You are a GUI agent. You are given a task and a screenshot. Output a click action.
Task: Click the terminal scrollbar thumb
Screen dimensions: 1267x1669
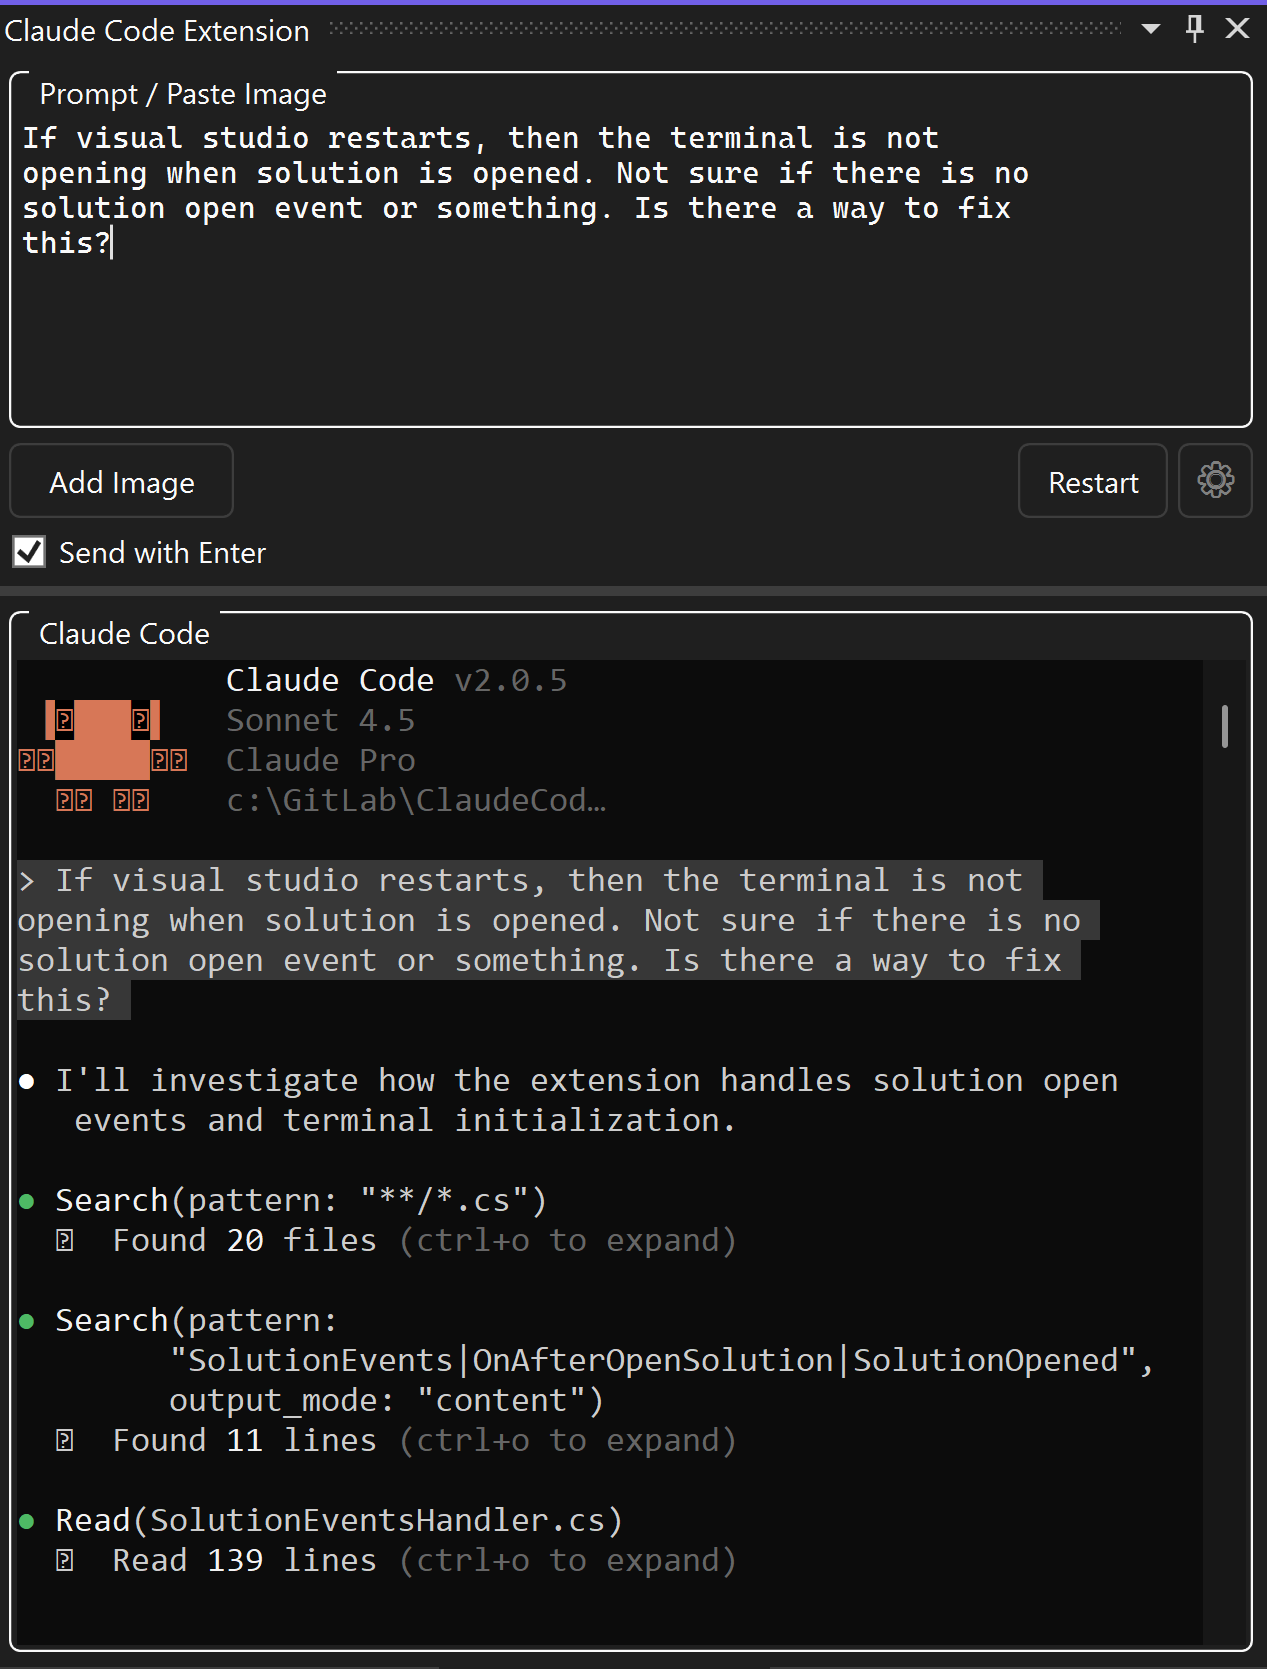1225,726
